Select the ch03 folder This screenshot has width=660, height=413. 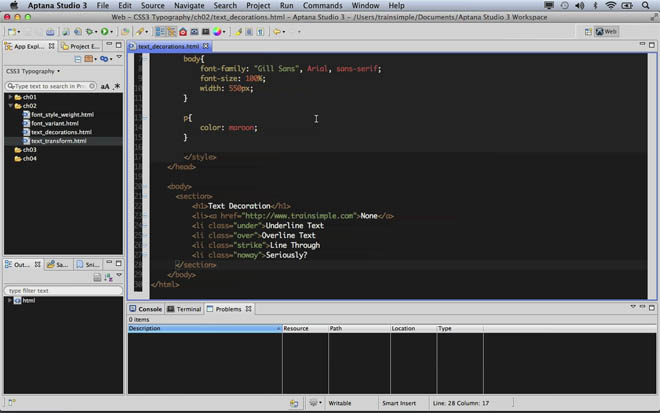29,150
